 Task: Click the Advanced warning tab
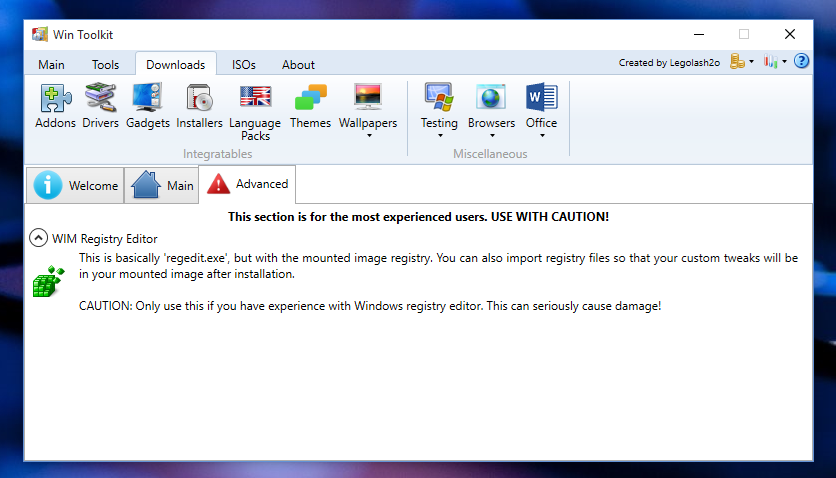248,184
